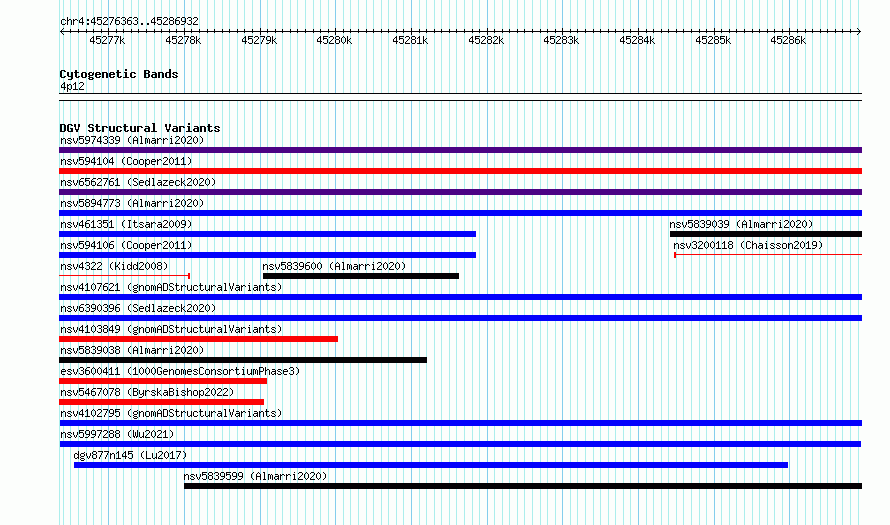The width and height of the screenshot is (890, 525).
Task: Click the 45280k ruler tick label
Action: 334,40
